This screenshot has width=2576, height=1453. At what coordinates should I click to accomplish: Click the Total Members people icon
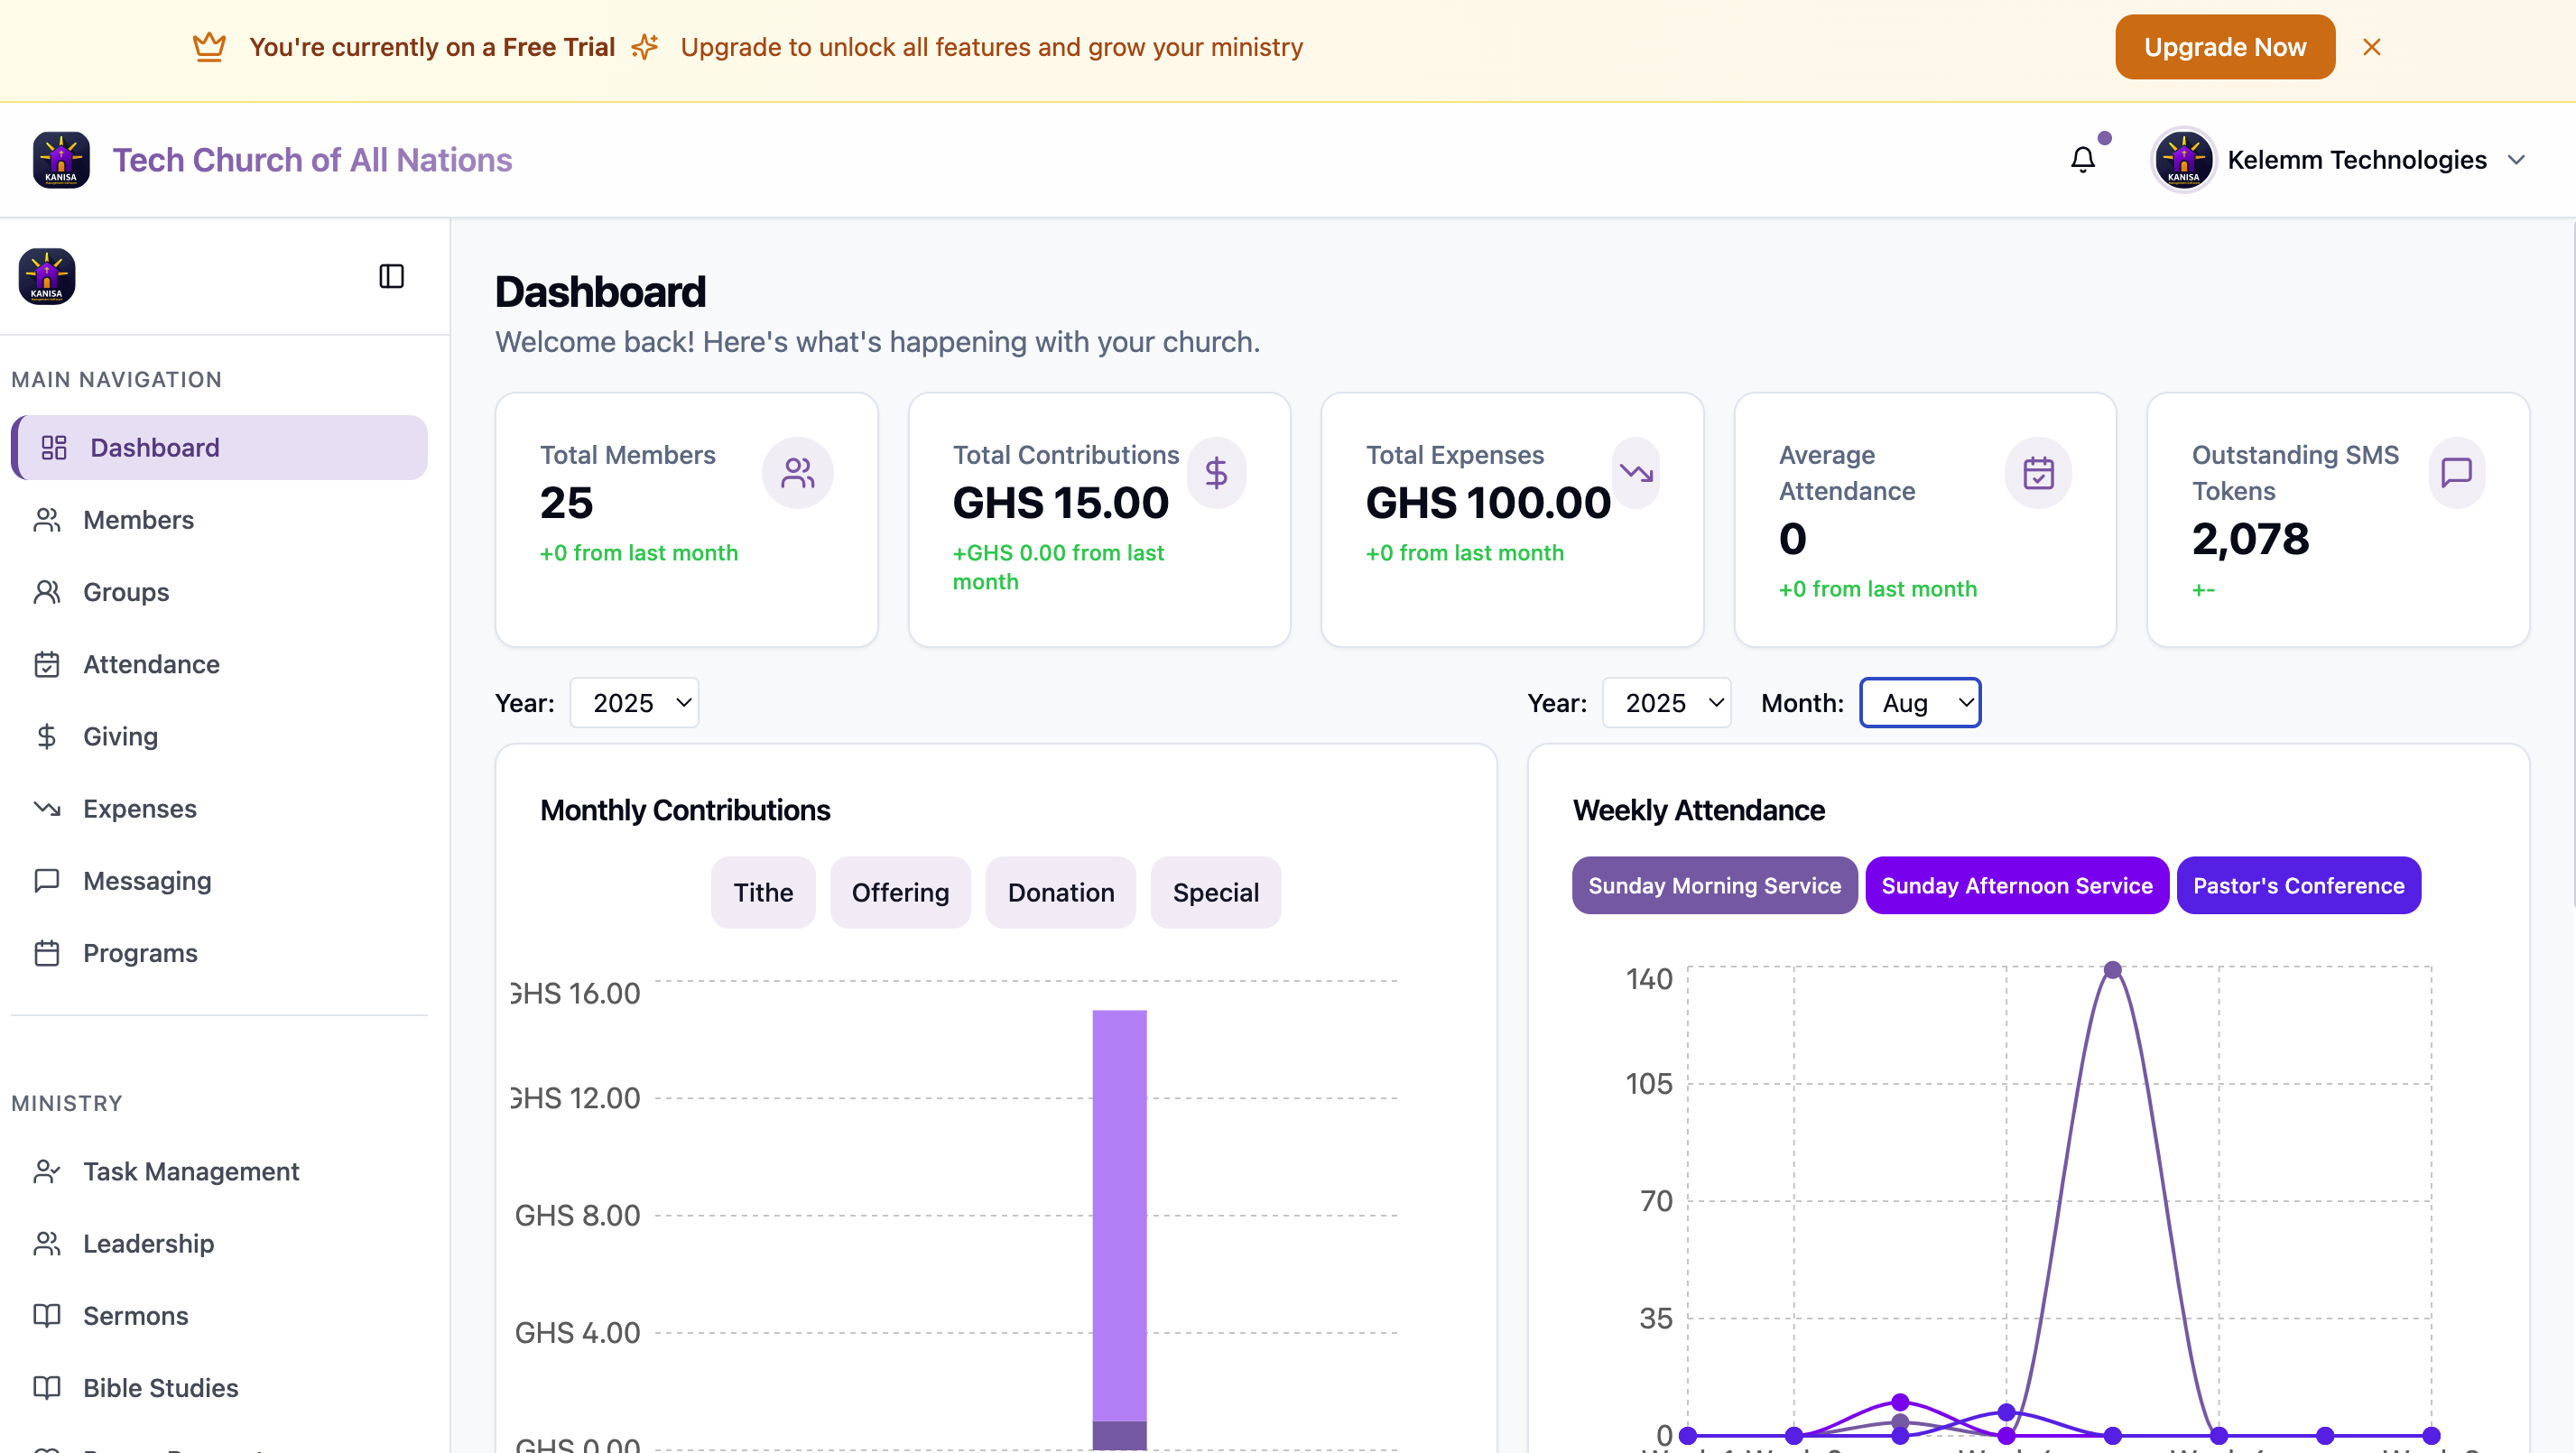point(797,473)
